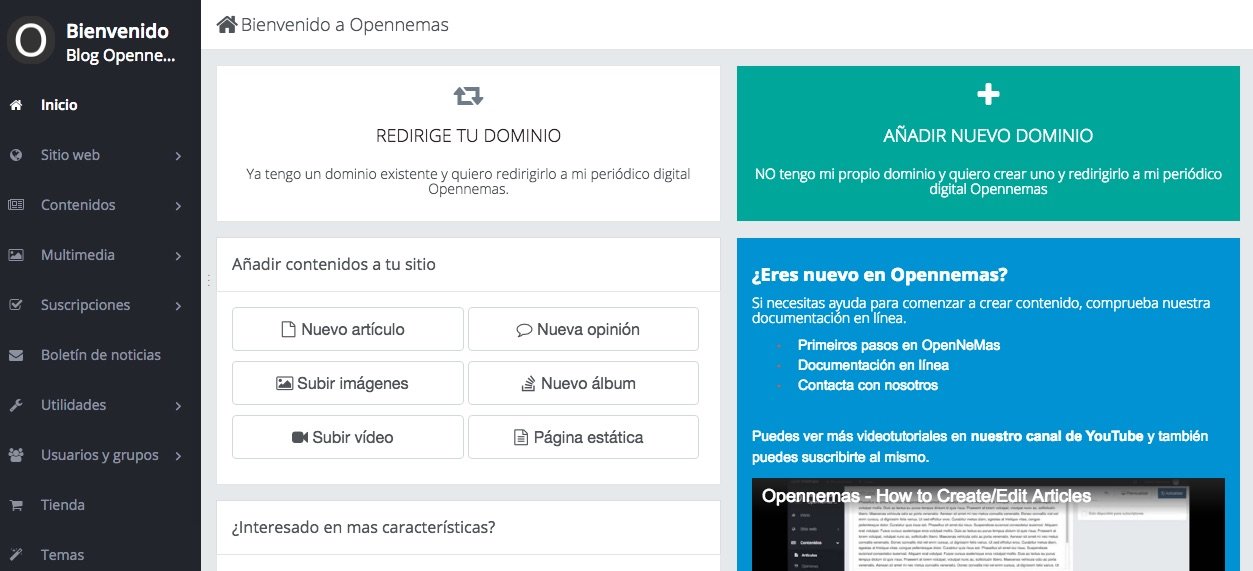Image resolution: width=1253 pixels, height=571 pixels.
Task: Expand the Sitio web submenu chevron
Action: pyautogui.click(x=178, y=156)
